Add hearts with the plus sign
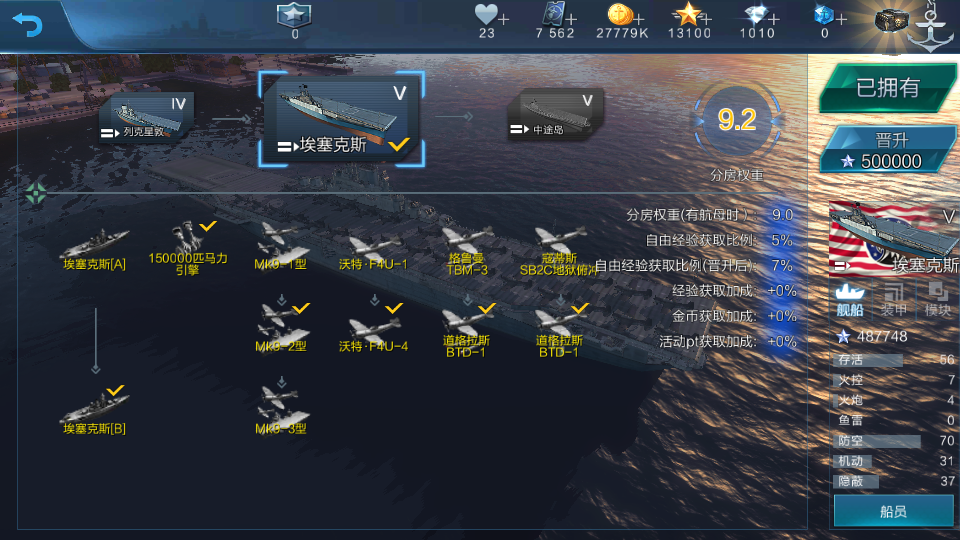This screenshot has width=960, height=540. [504, 20]
